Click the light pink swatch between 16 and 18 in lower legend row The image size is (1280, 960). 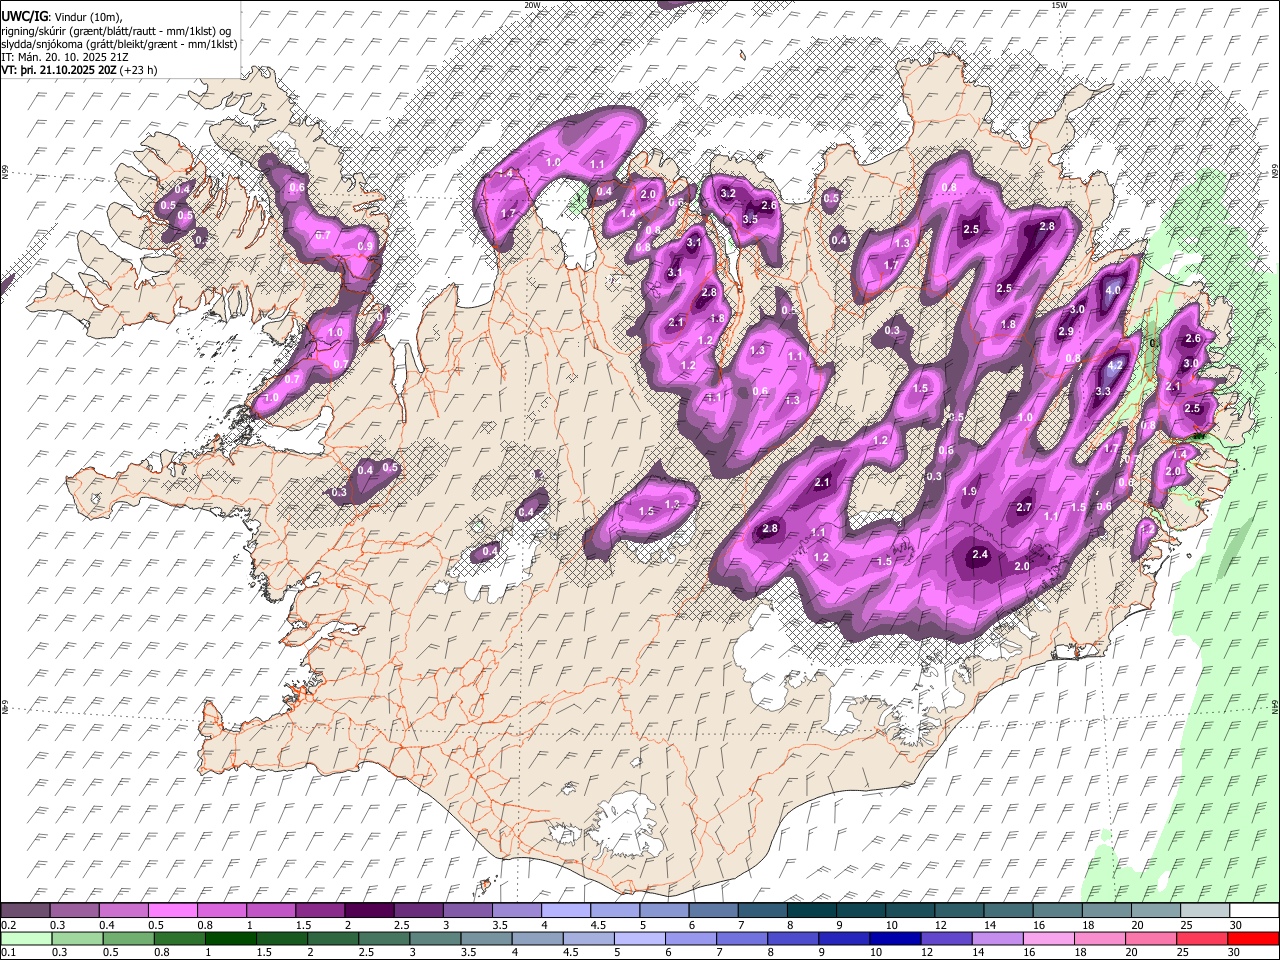[1049, 939]
